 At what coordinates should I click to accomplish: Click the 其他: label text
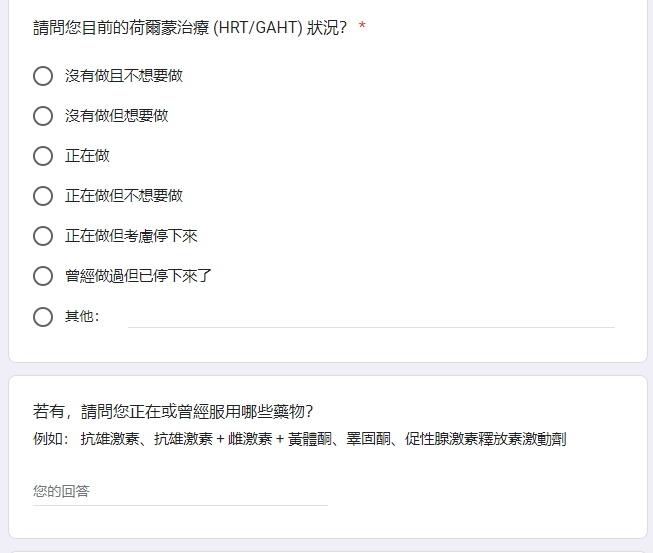click(82, 316)
